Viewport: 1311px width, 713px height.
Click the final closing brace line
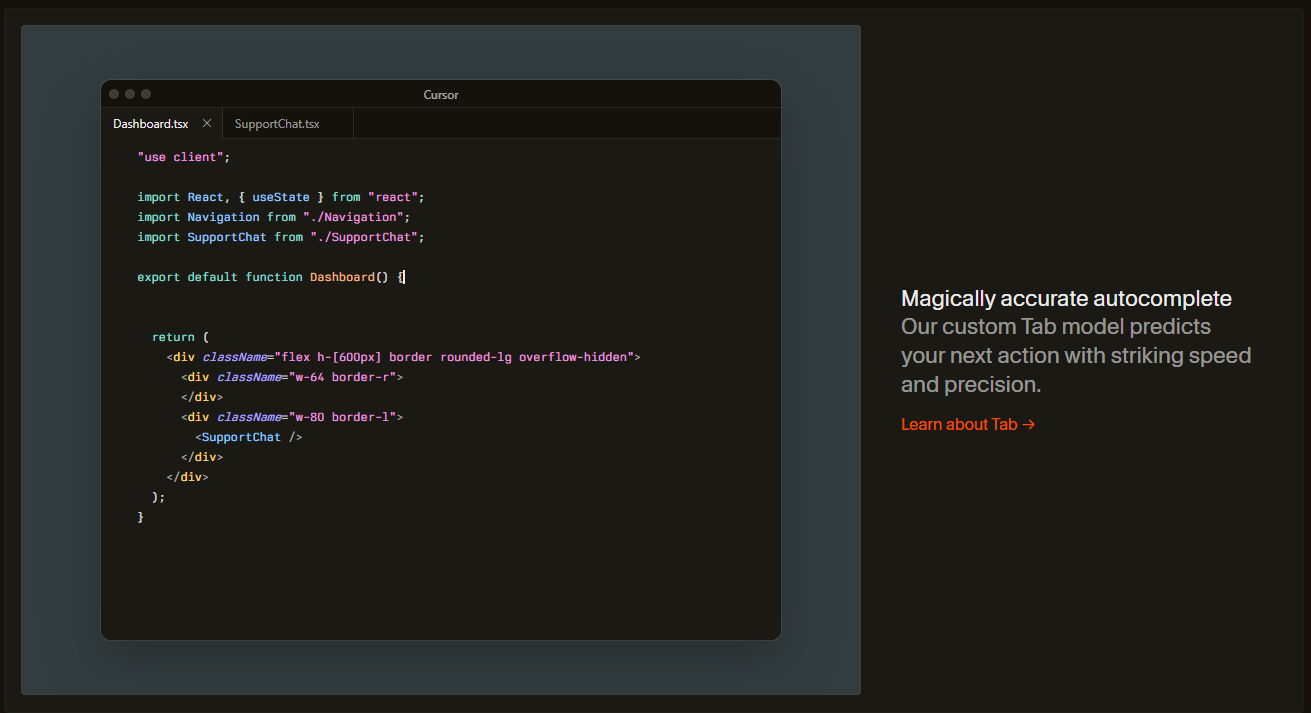click(x=141, y=517)
